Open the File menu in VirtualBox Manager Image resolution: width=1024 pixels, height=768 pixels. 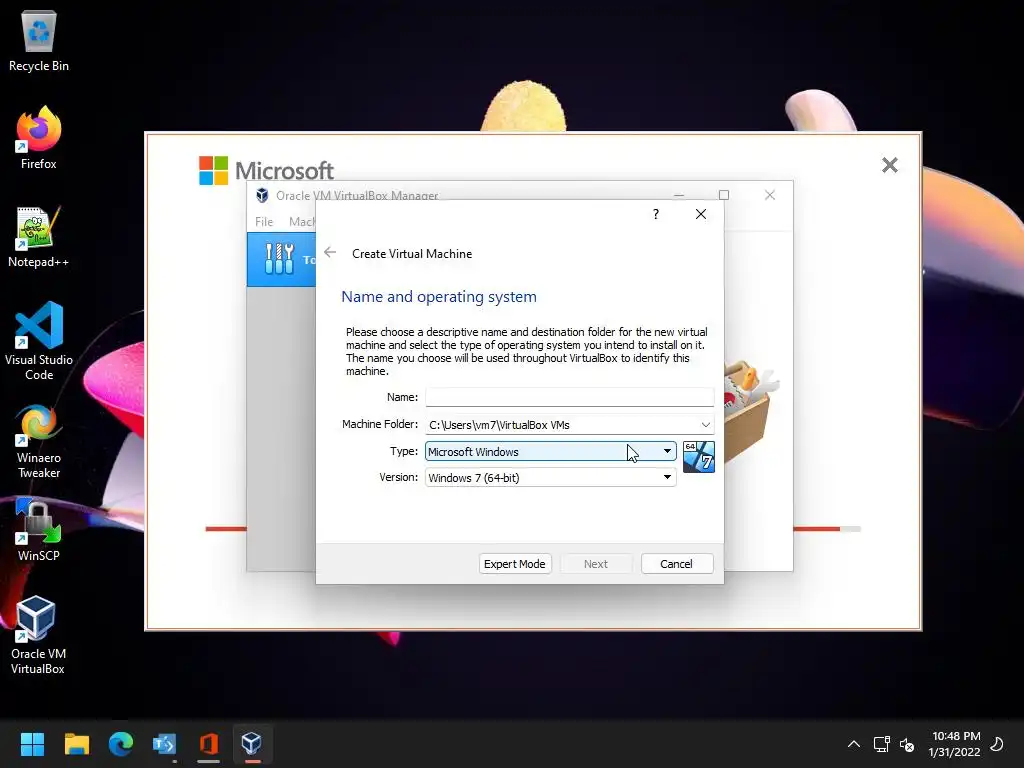pos(264,222)
